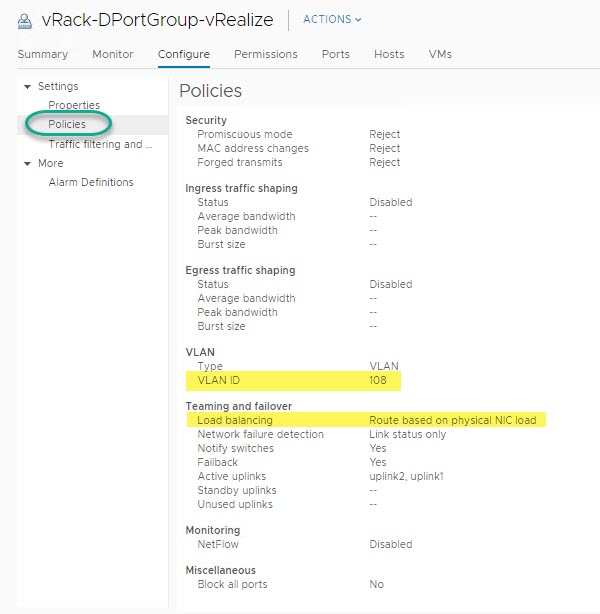Click the VLAN ID value 108
The height and width of the screenshot is (614, 600).
point(379,381)
